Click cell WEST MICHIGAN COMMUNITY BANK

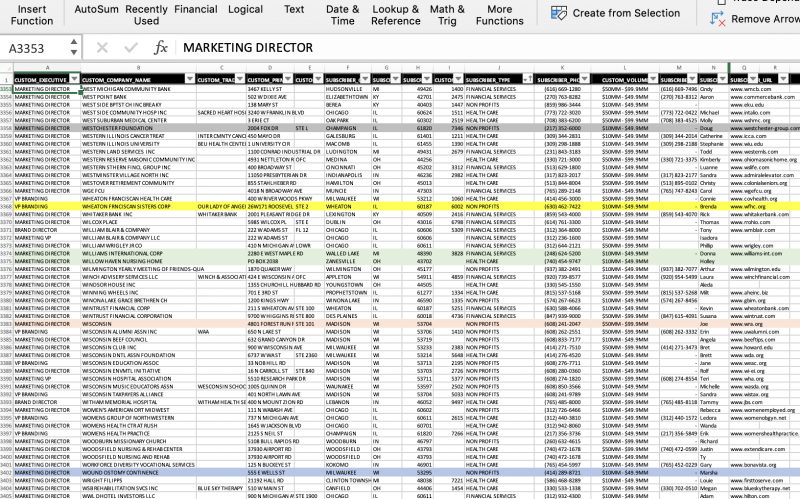tap(138, 89)
